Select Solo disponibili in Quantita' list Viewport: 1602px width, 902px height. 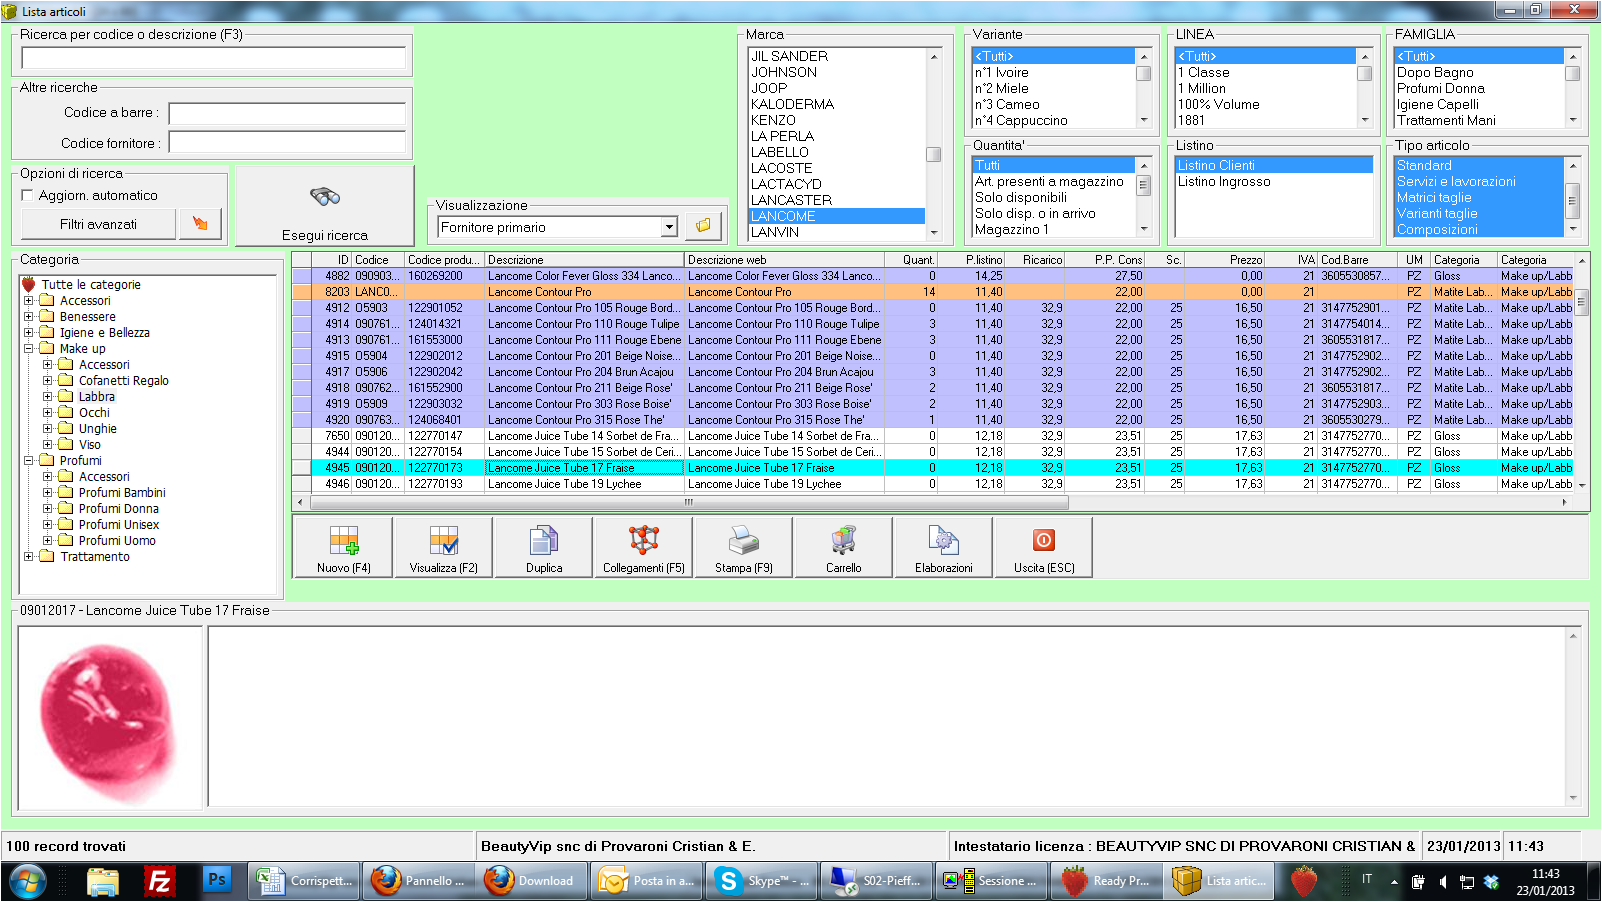tap(1054, 197)
